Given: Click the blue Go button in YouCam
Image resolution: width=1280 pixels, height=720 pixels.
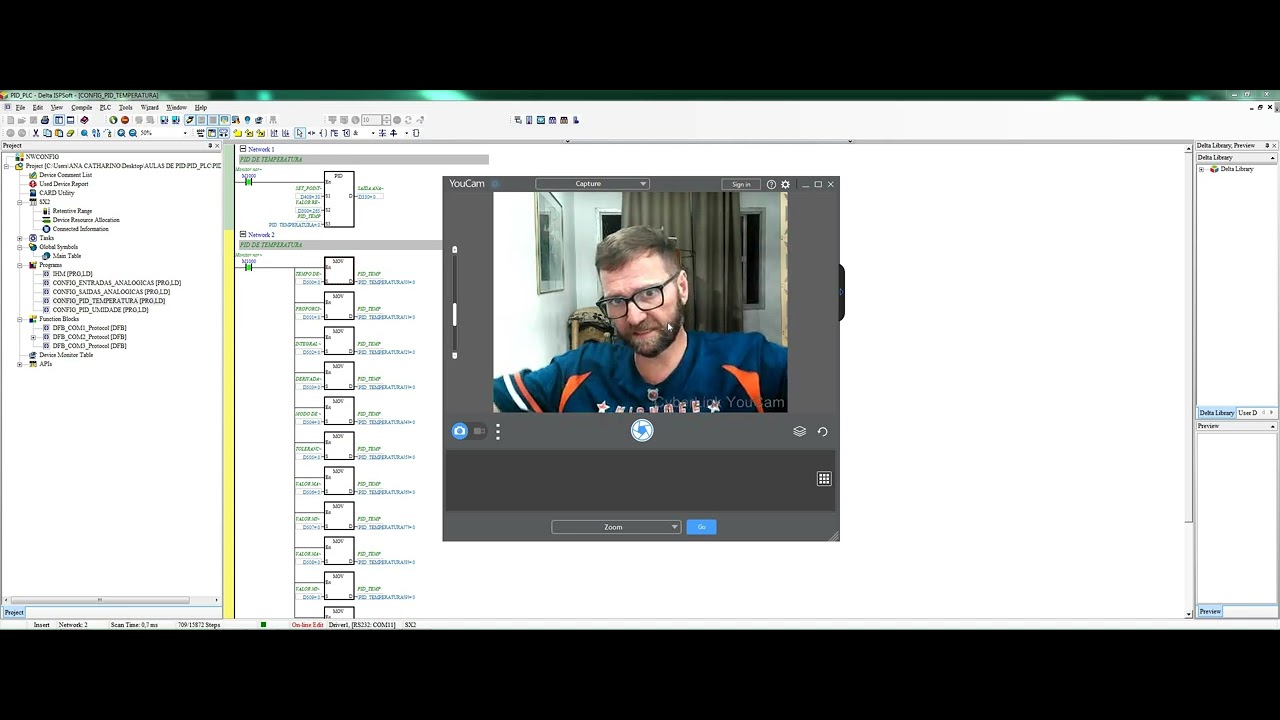Looking at the screenshot, I should click(x=701, y=527).
